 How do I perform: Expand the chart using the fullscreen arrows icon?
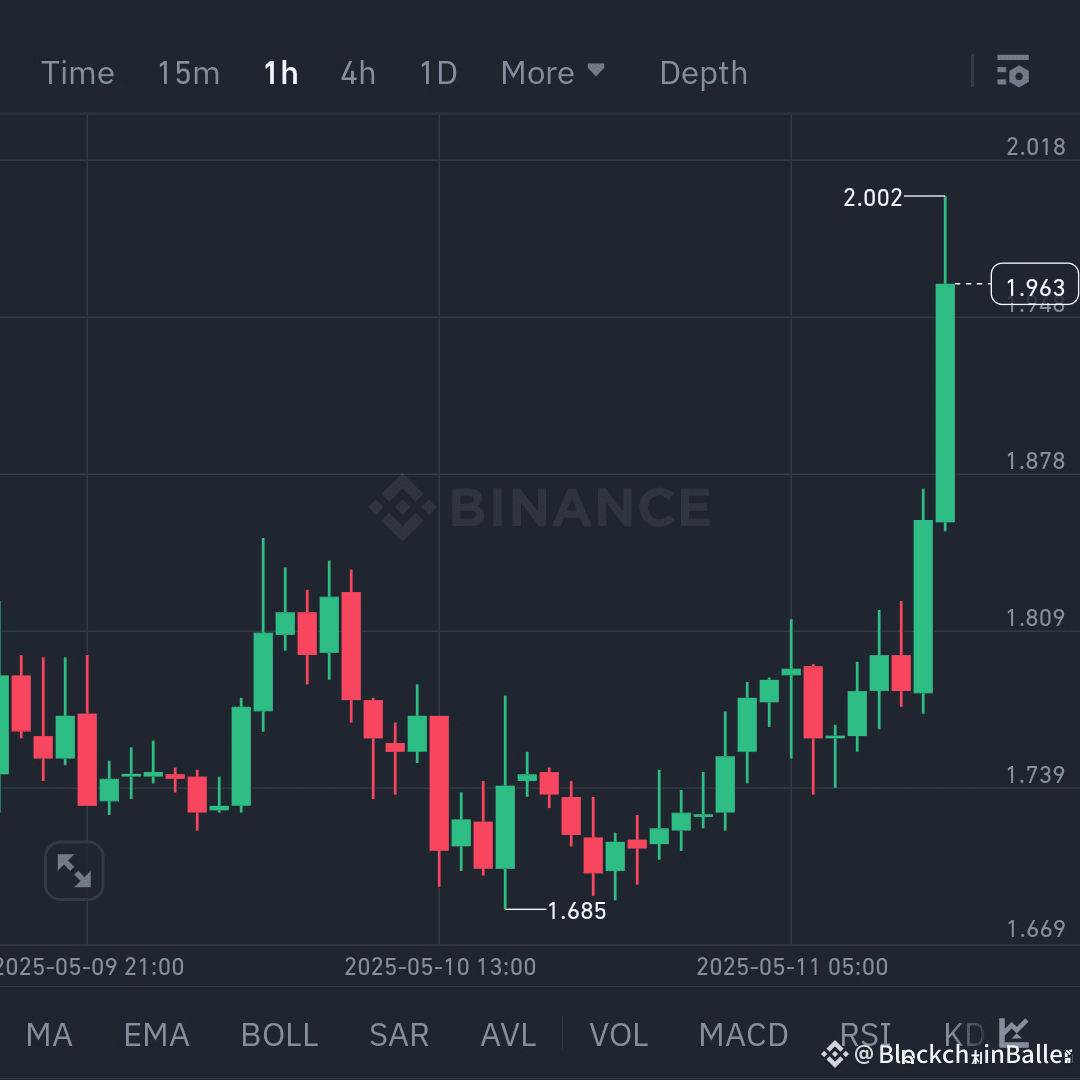click(73, 870)
